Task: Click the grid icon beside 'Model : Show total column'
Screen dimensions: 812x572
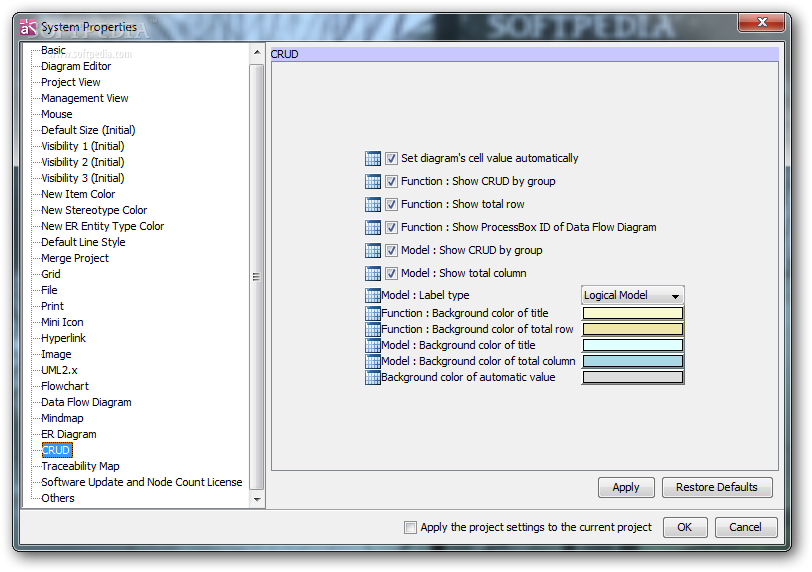Action: coord(372,273)
